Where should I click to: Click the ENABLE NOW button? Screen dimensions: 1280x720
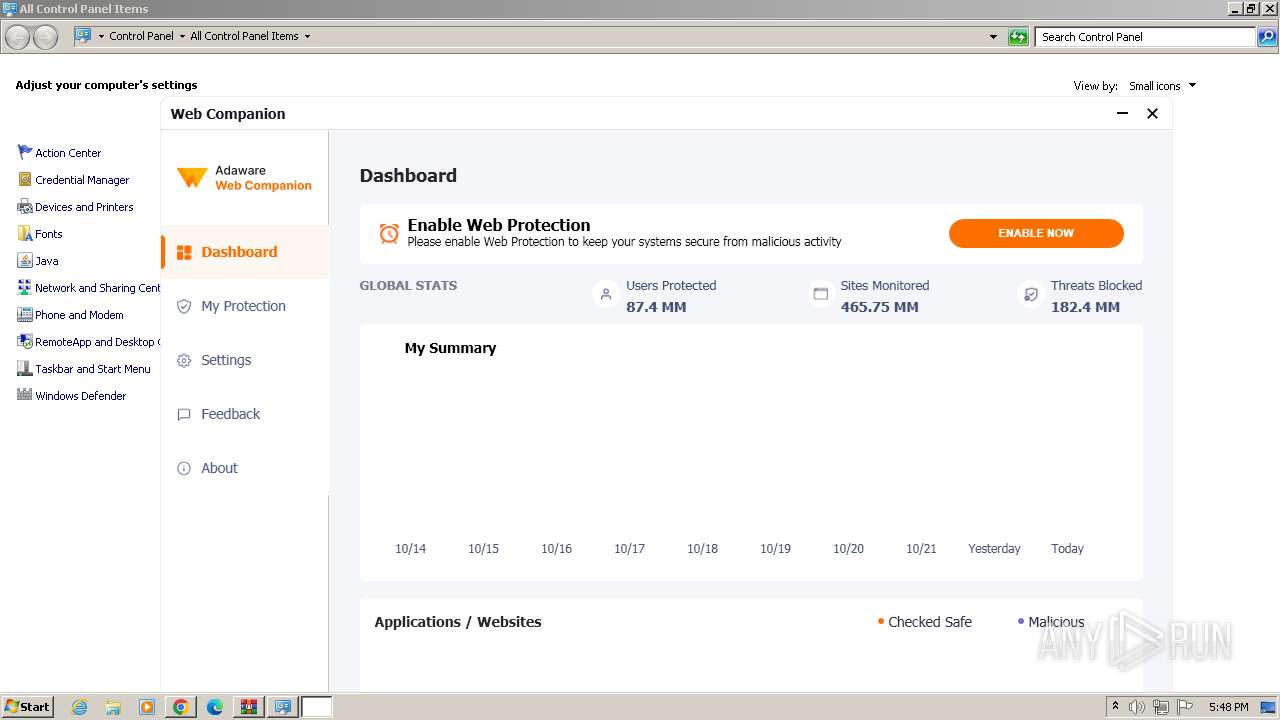point(1036,233)
